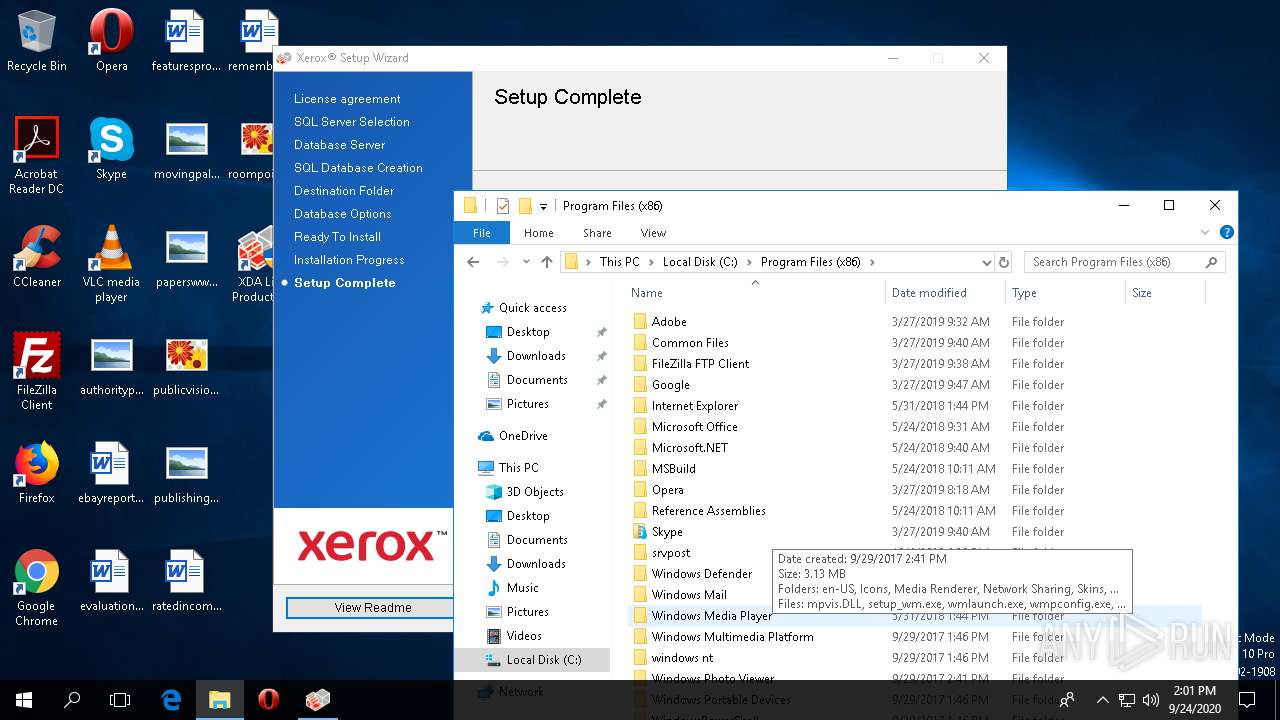Image resolution: width=1280 pixels, height=720 pixels.
Task: Select the Internet Explorer folder
Action: [x=694, y=406]
